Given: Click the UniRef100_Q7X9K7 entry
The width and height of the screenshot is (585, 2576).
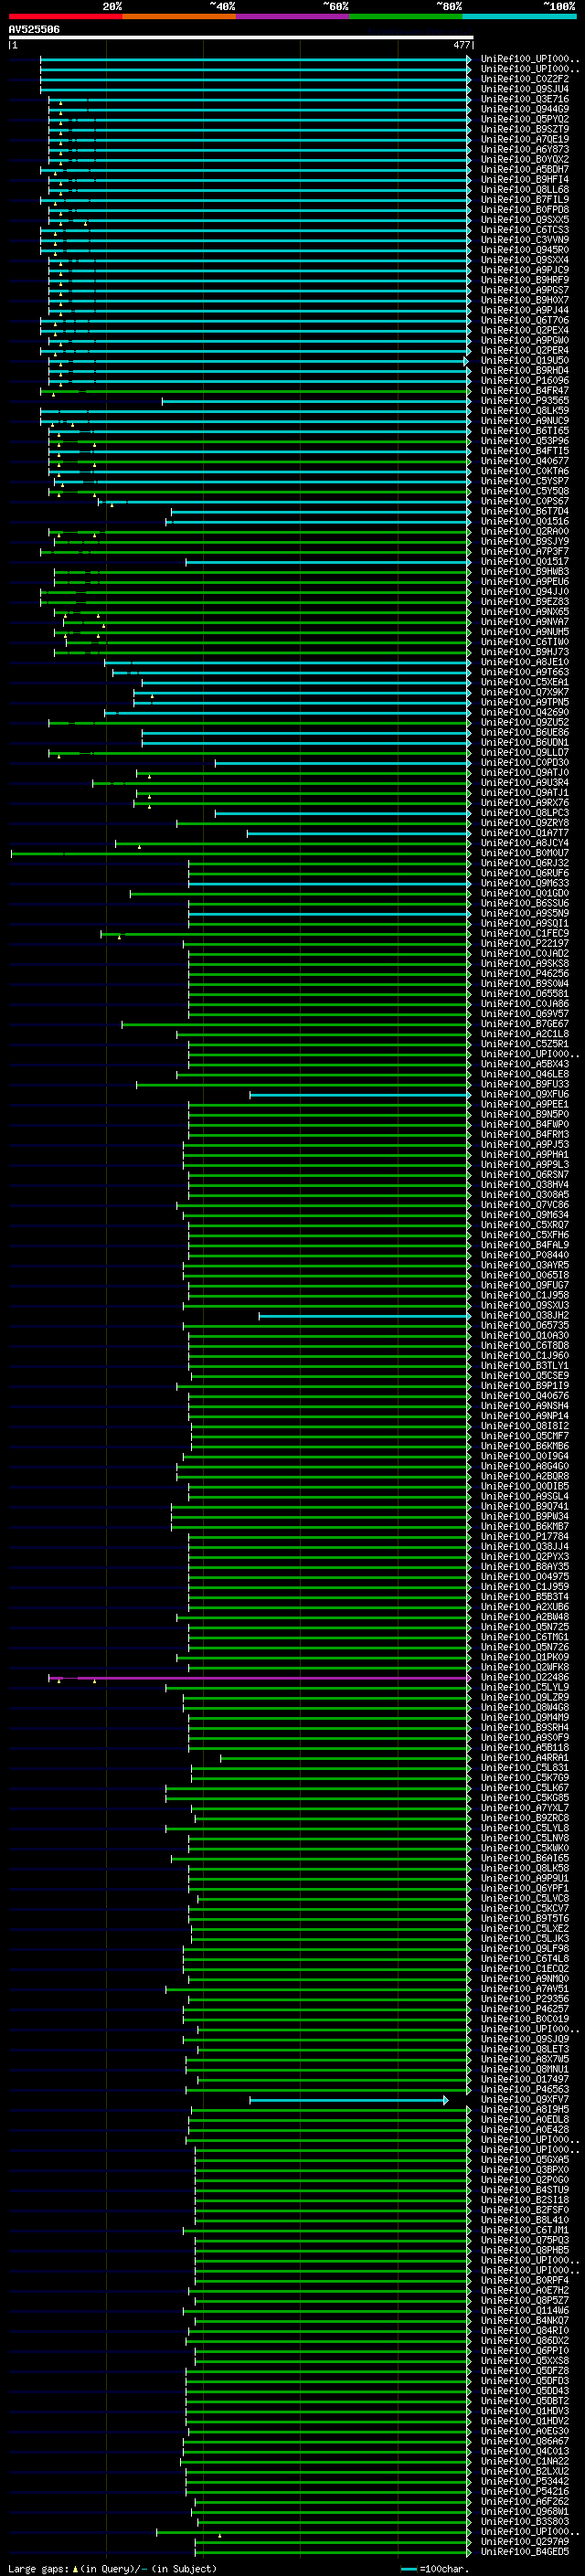Looking at the screenshot, I should click(525, 692).
